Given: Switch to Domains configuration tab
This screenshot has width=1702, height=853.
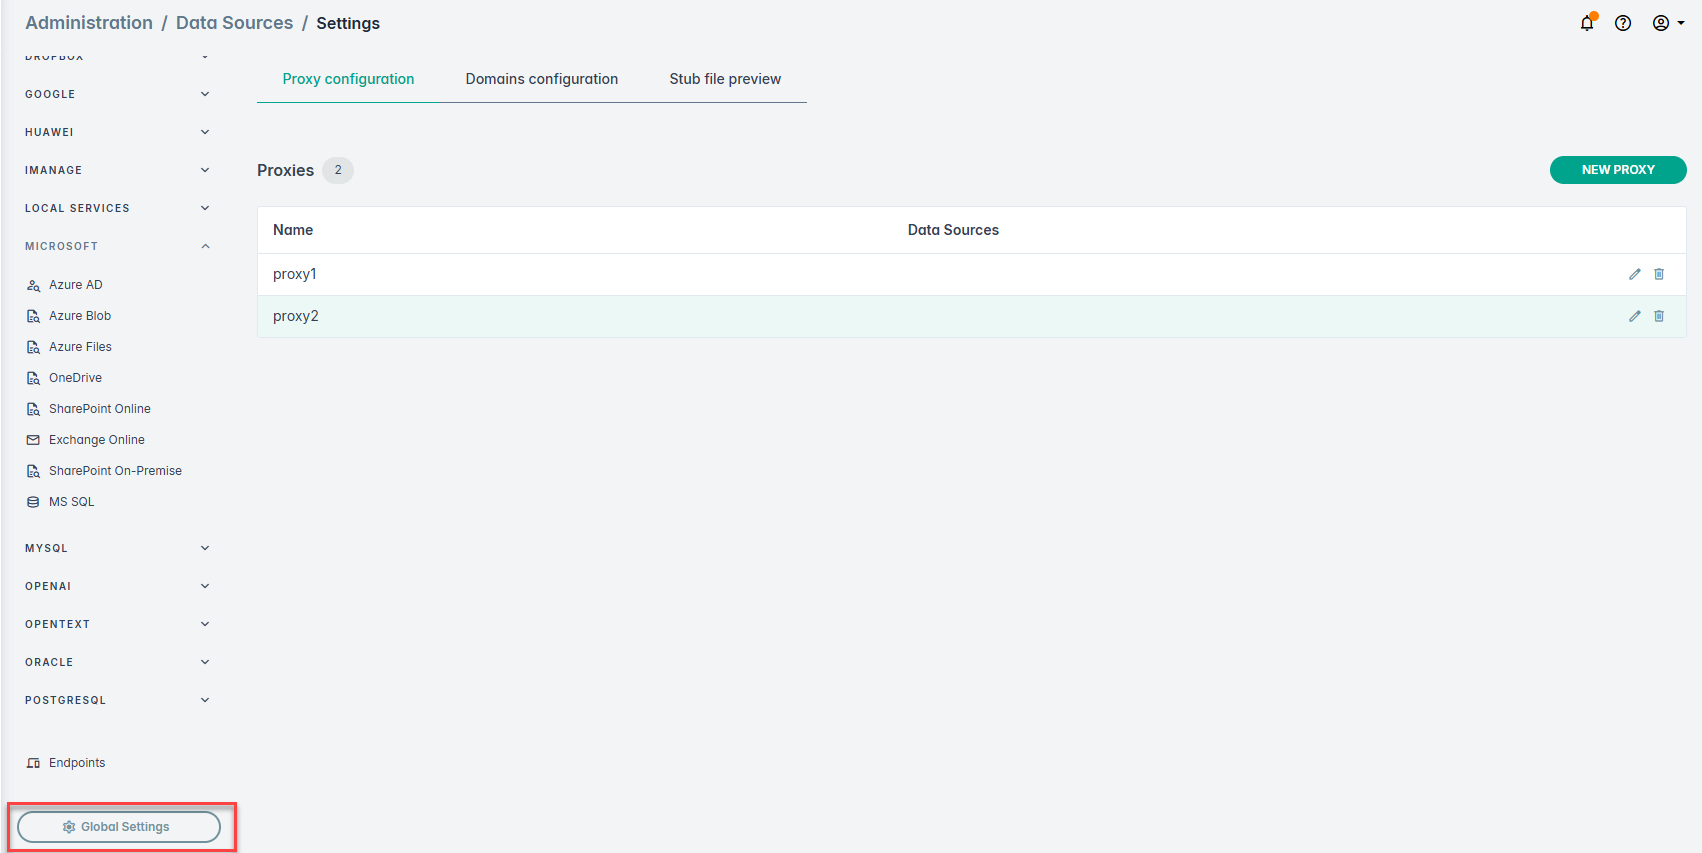Looking at the screenshot, I should 541,79.
